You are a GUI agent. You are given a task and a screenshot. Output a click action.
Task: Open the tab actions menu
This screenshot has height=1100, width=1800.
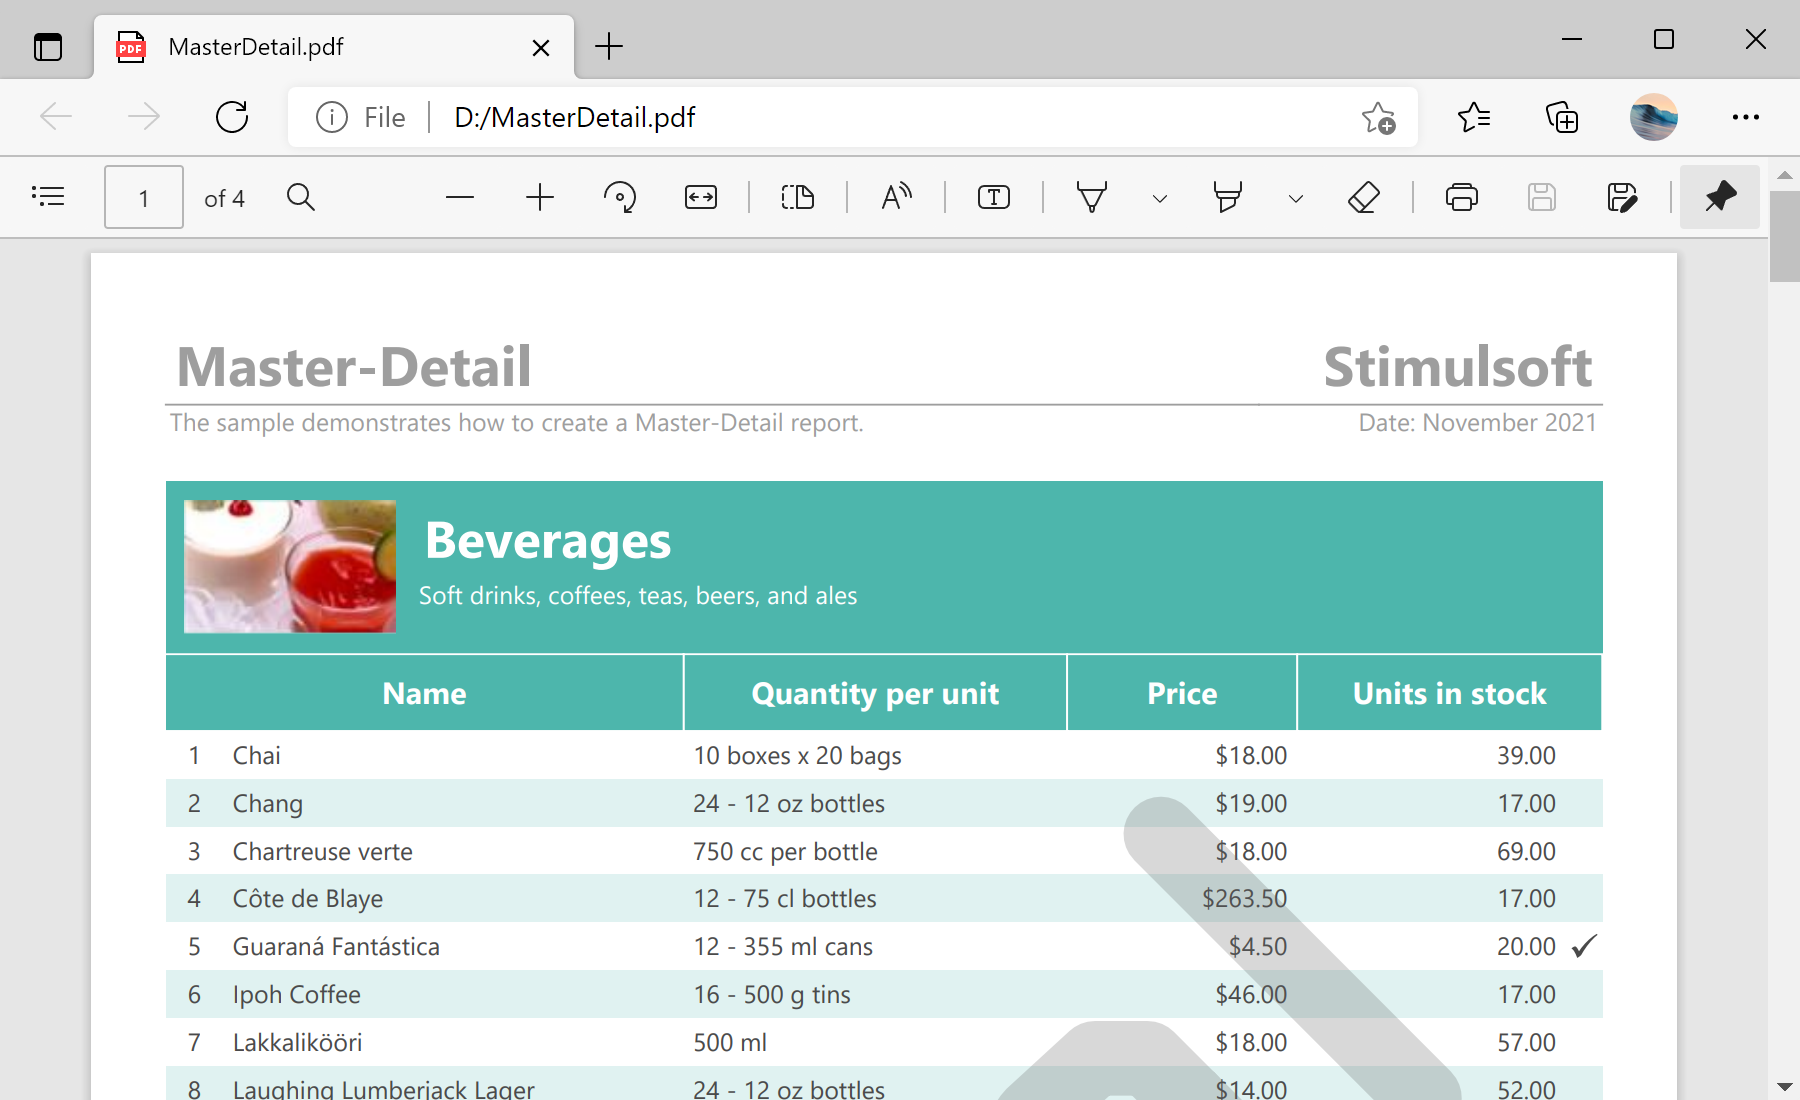pos(48,46)
